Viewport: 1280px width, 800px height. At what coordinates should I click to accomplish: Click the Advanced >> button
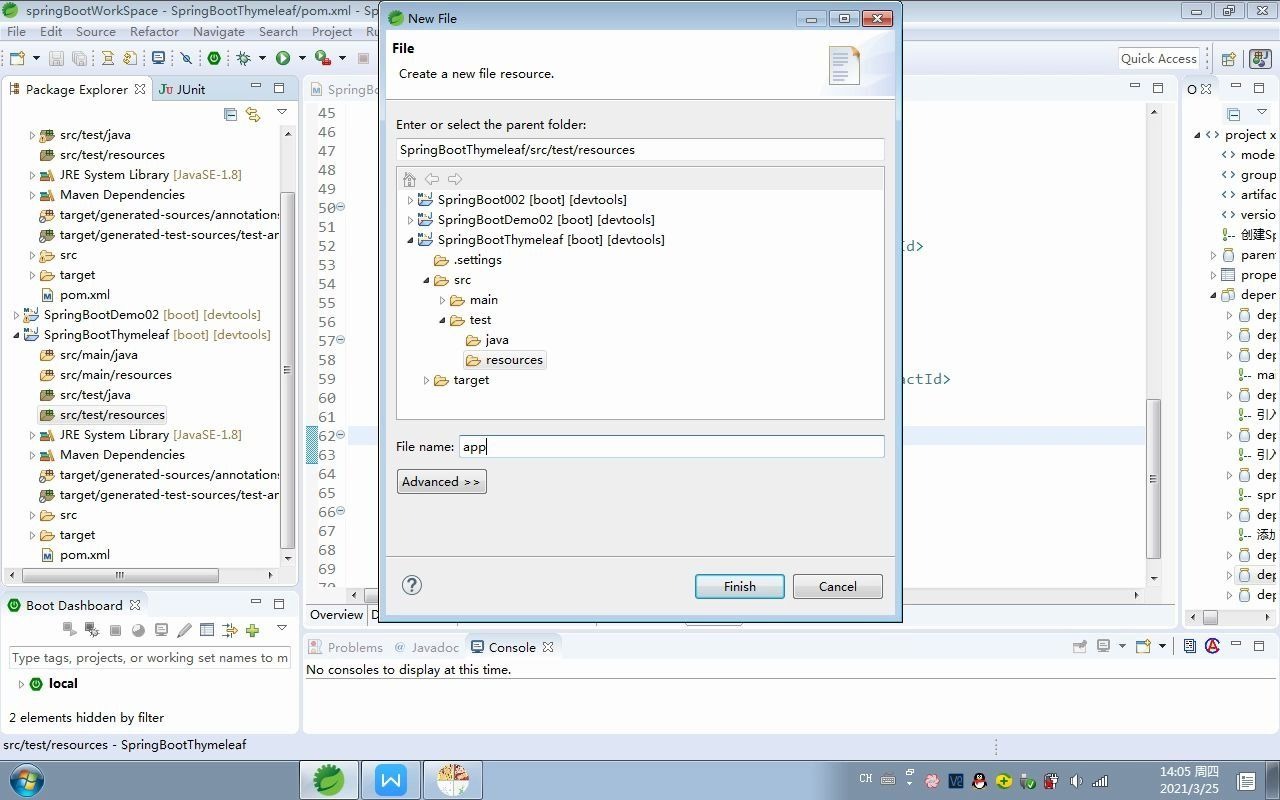441,481
